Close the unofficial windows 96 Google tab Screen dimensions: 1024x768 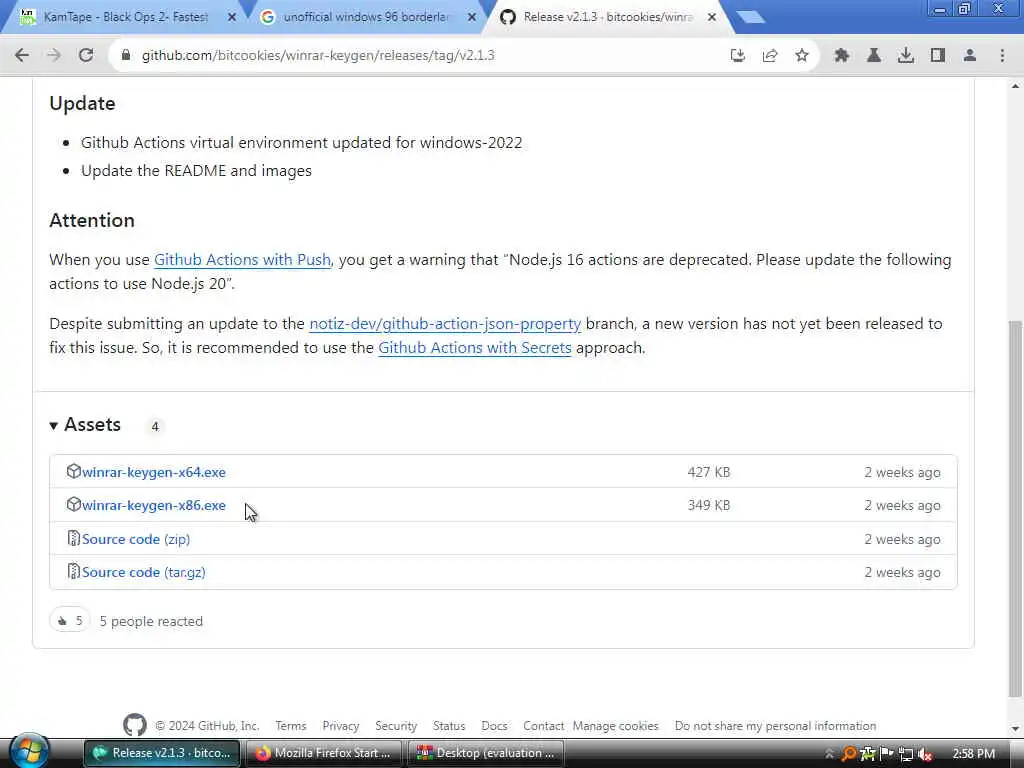coord(472,18)
